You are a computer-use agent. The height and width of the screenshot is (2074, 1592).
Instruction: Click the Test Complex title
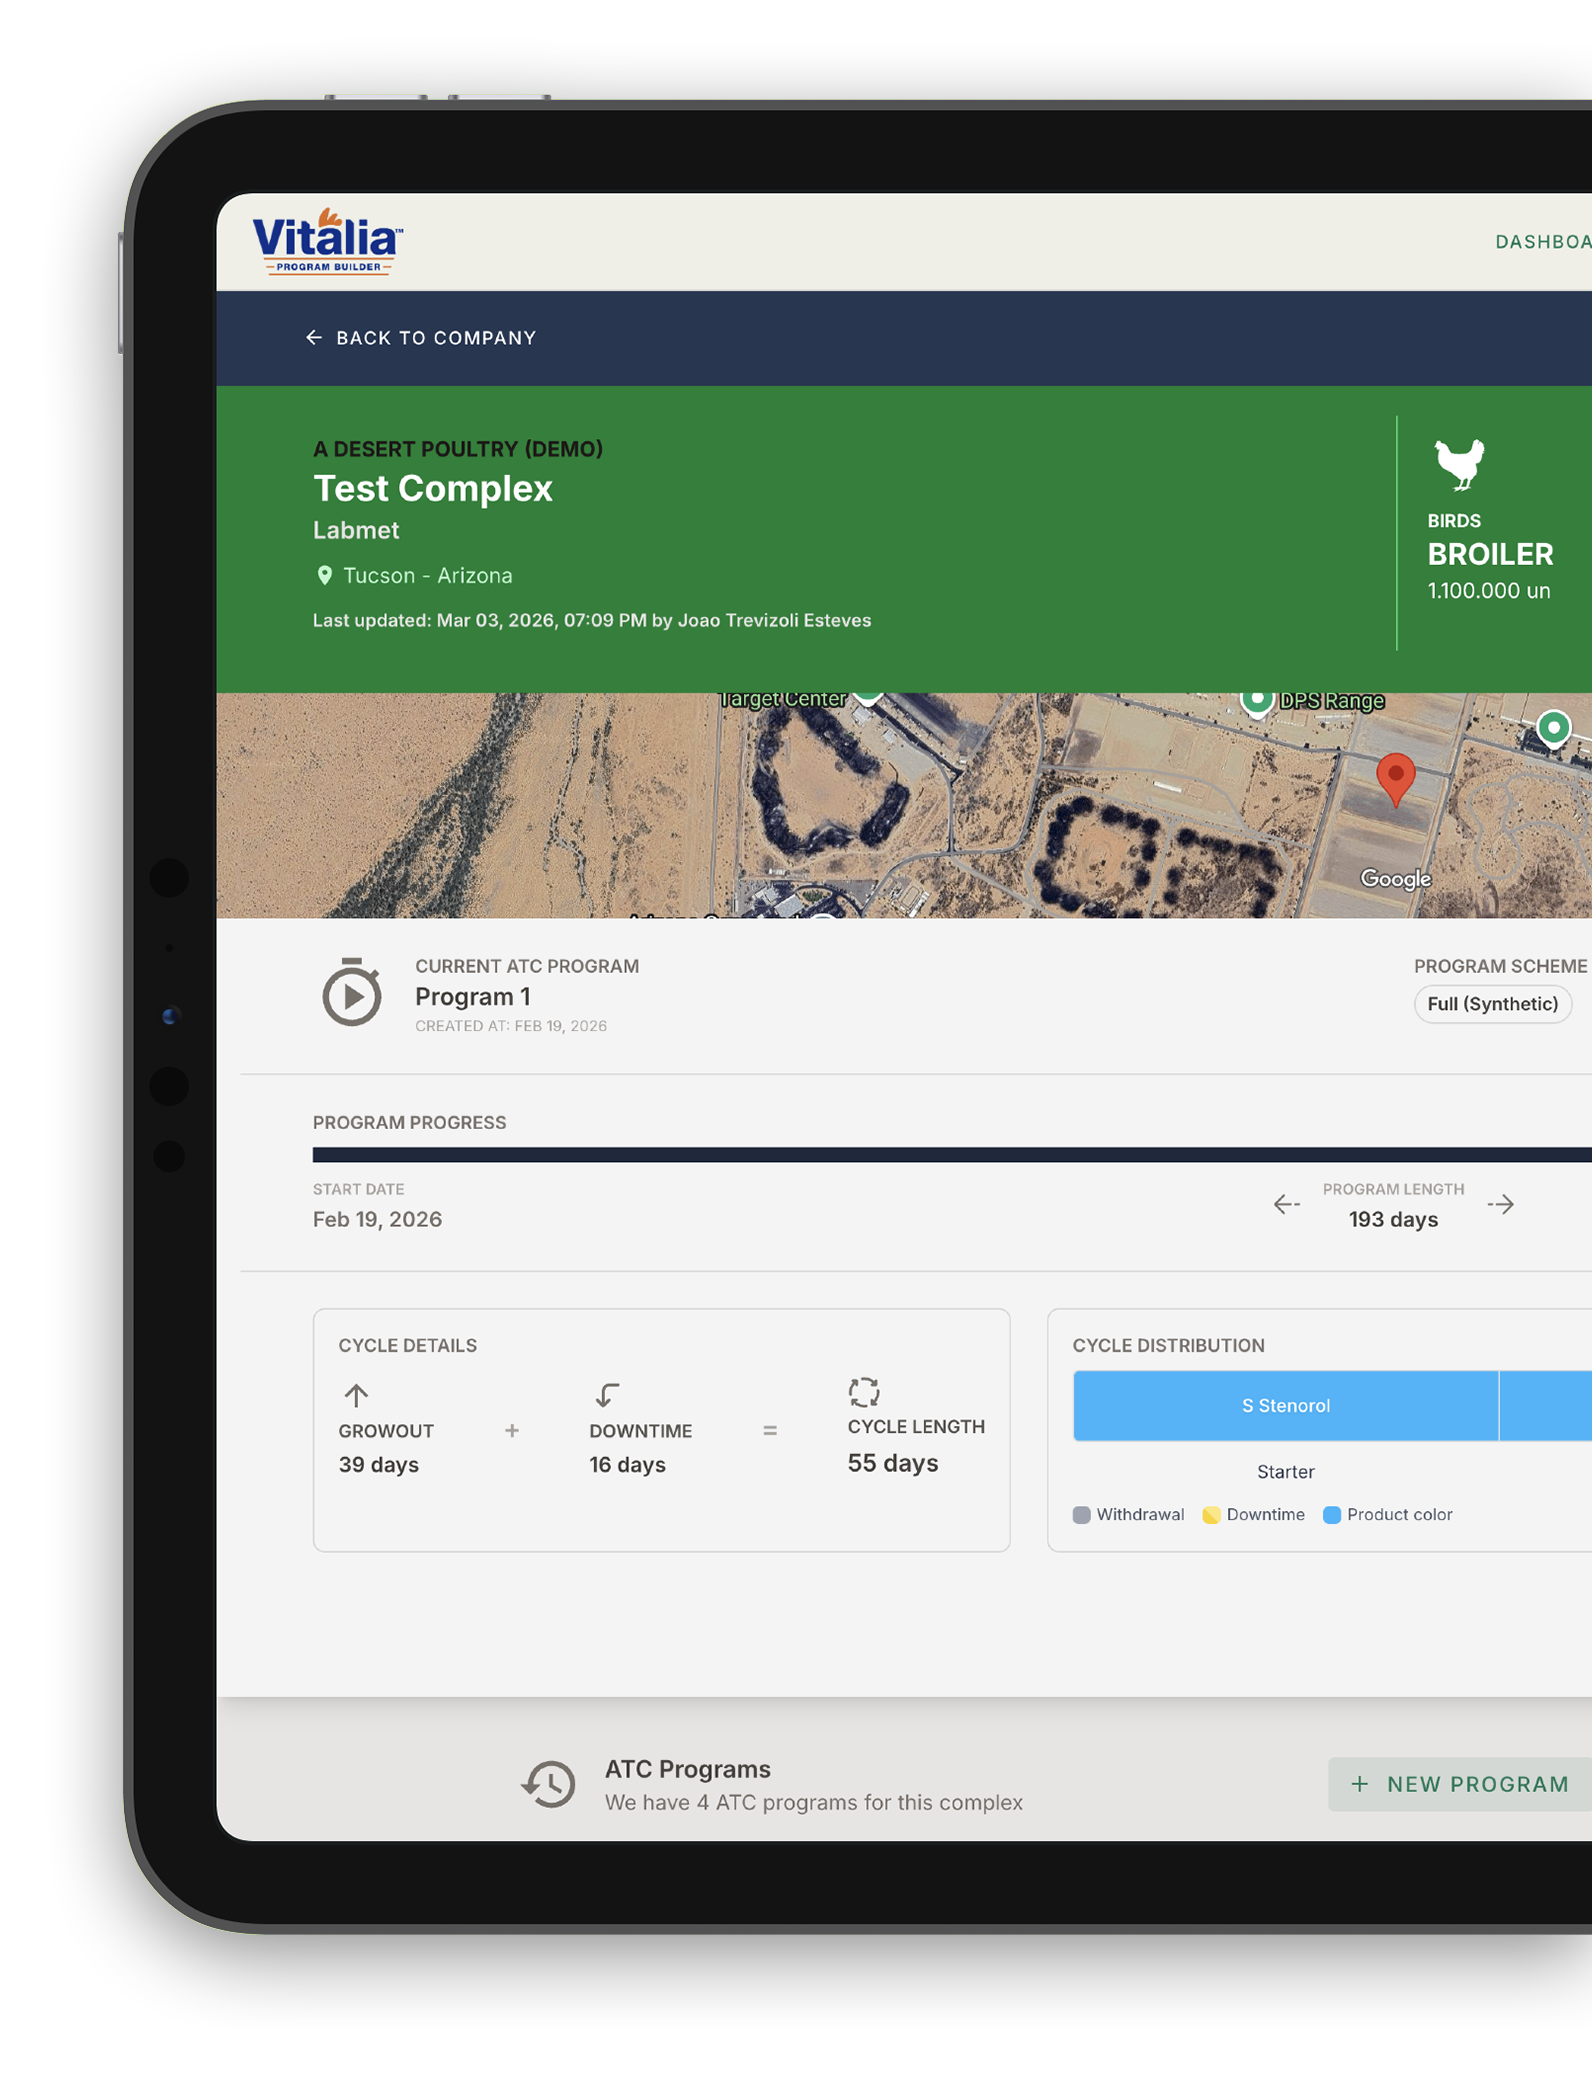click(x=433, y=489)
